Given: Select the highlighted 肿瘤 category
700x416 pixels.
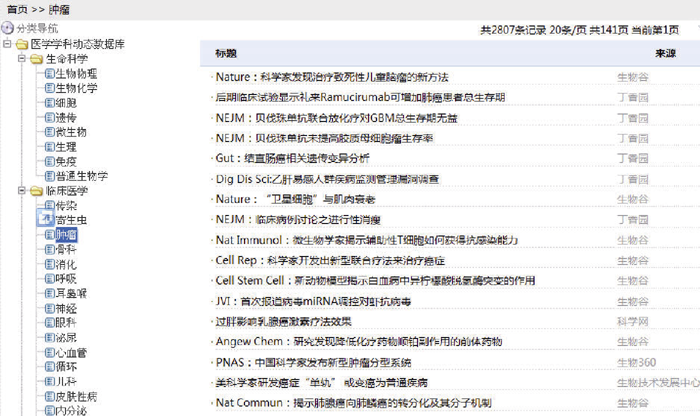Looking at the screenshot, I should coord(66,234).
